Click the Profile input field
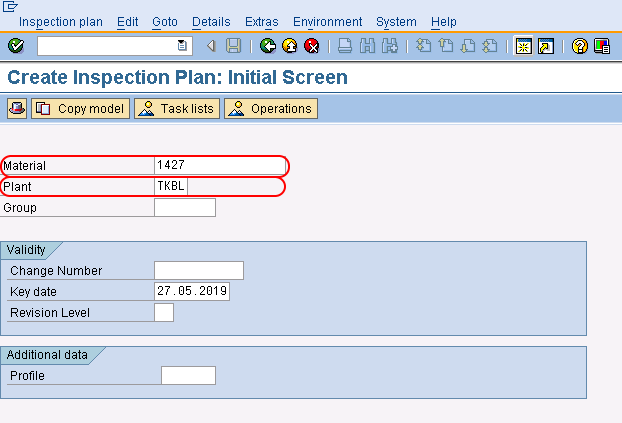Viewport: 622px width, 423px height. (x=188, y=375)
